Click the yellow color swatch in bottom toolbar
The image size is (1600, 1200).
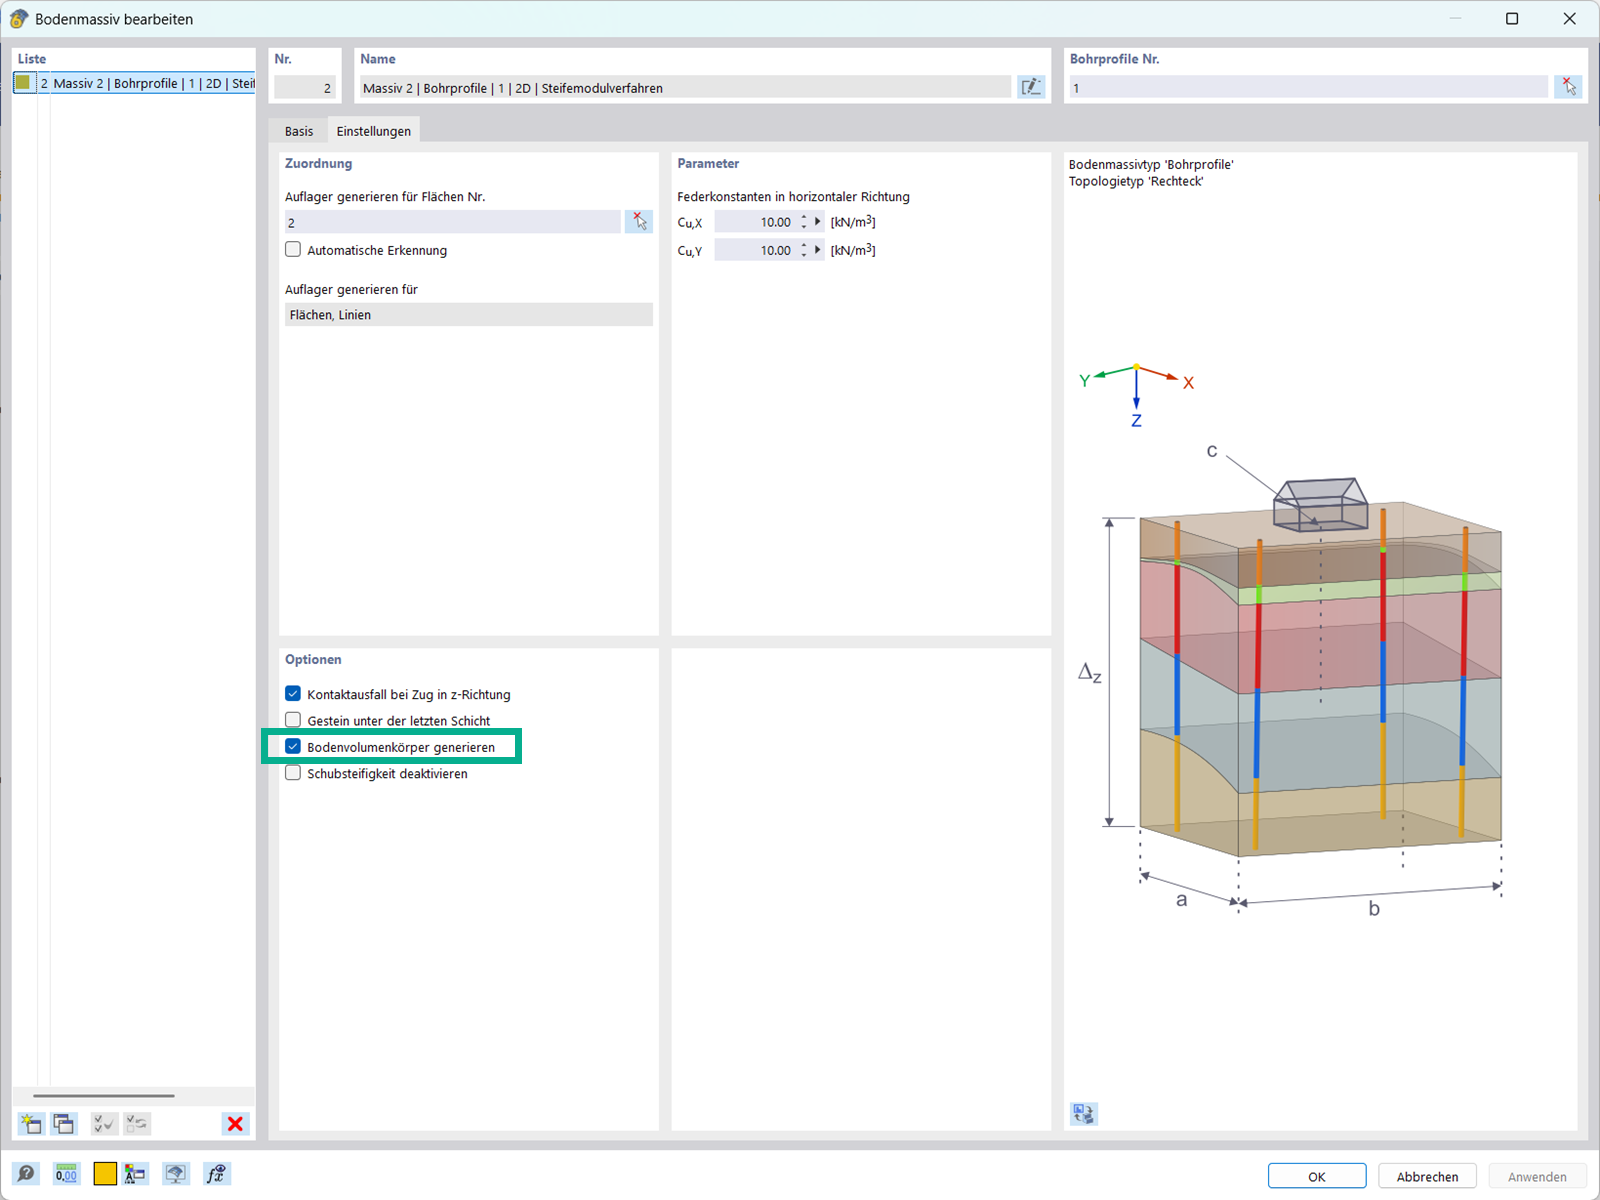pyautogui.click(x=105, y=1174)
